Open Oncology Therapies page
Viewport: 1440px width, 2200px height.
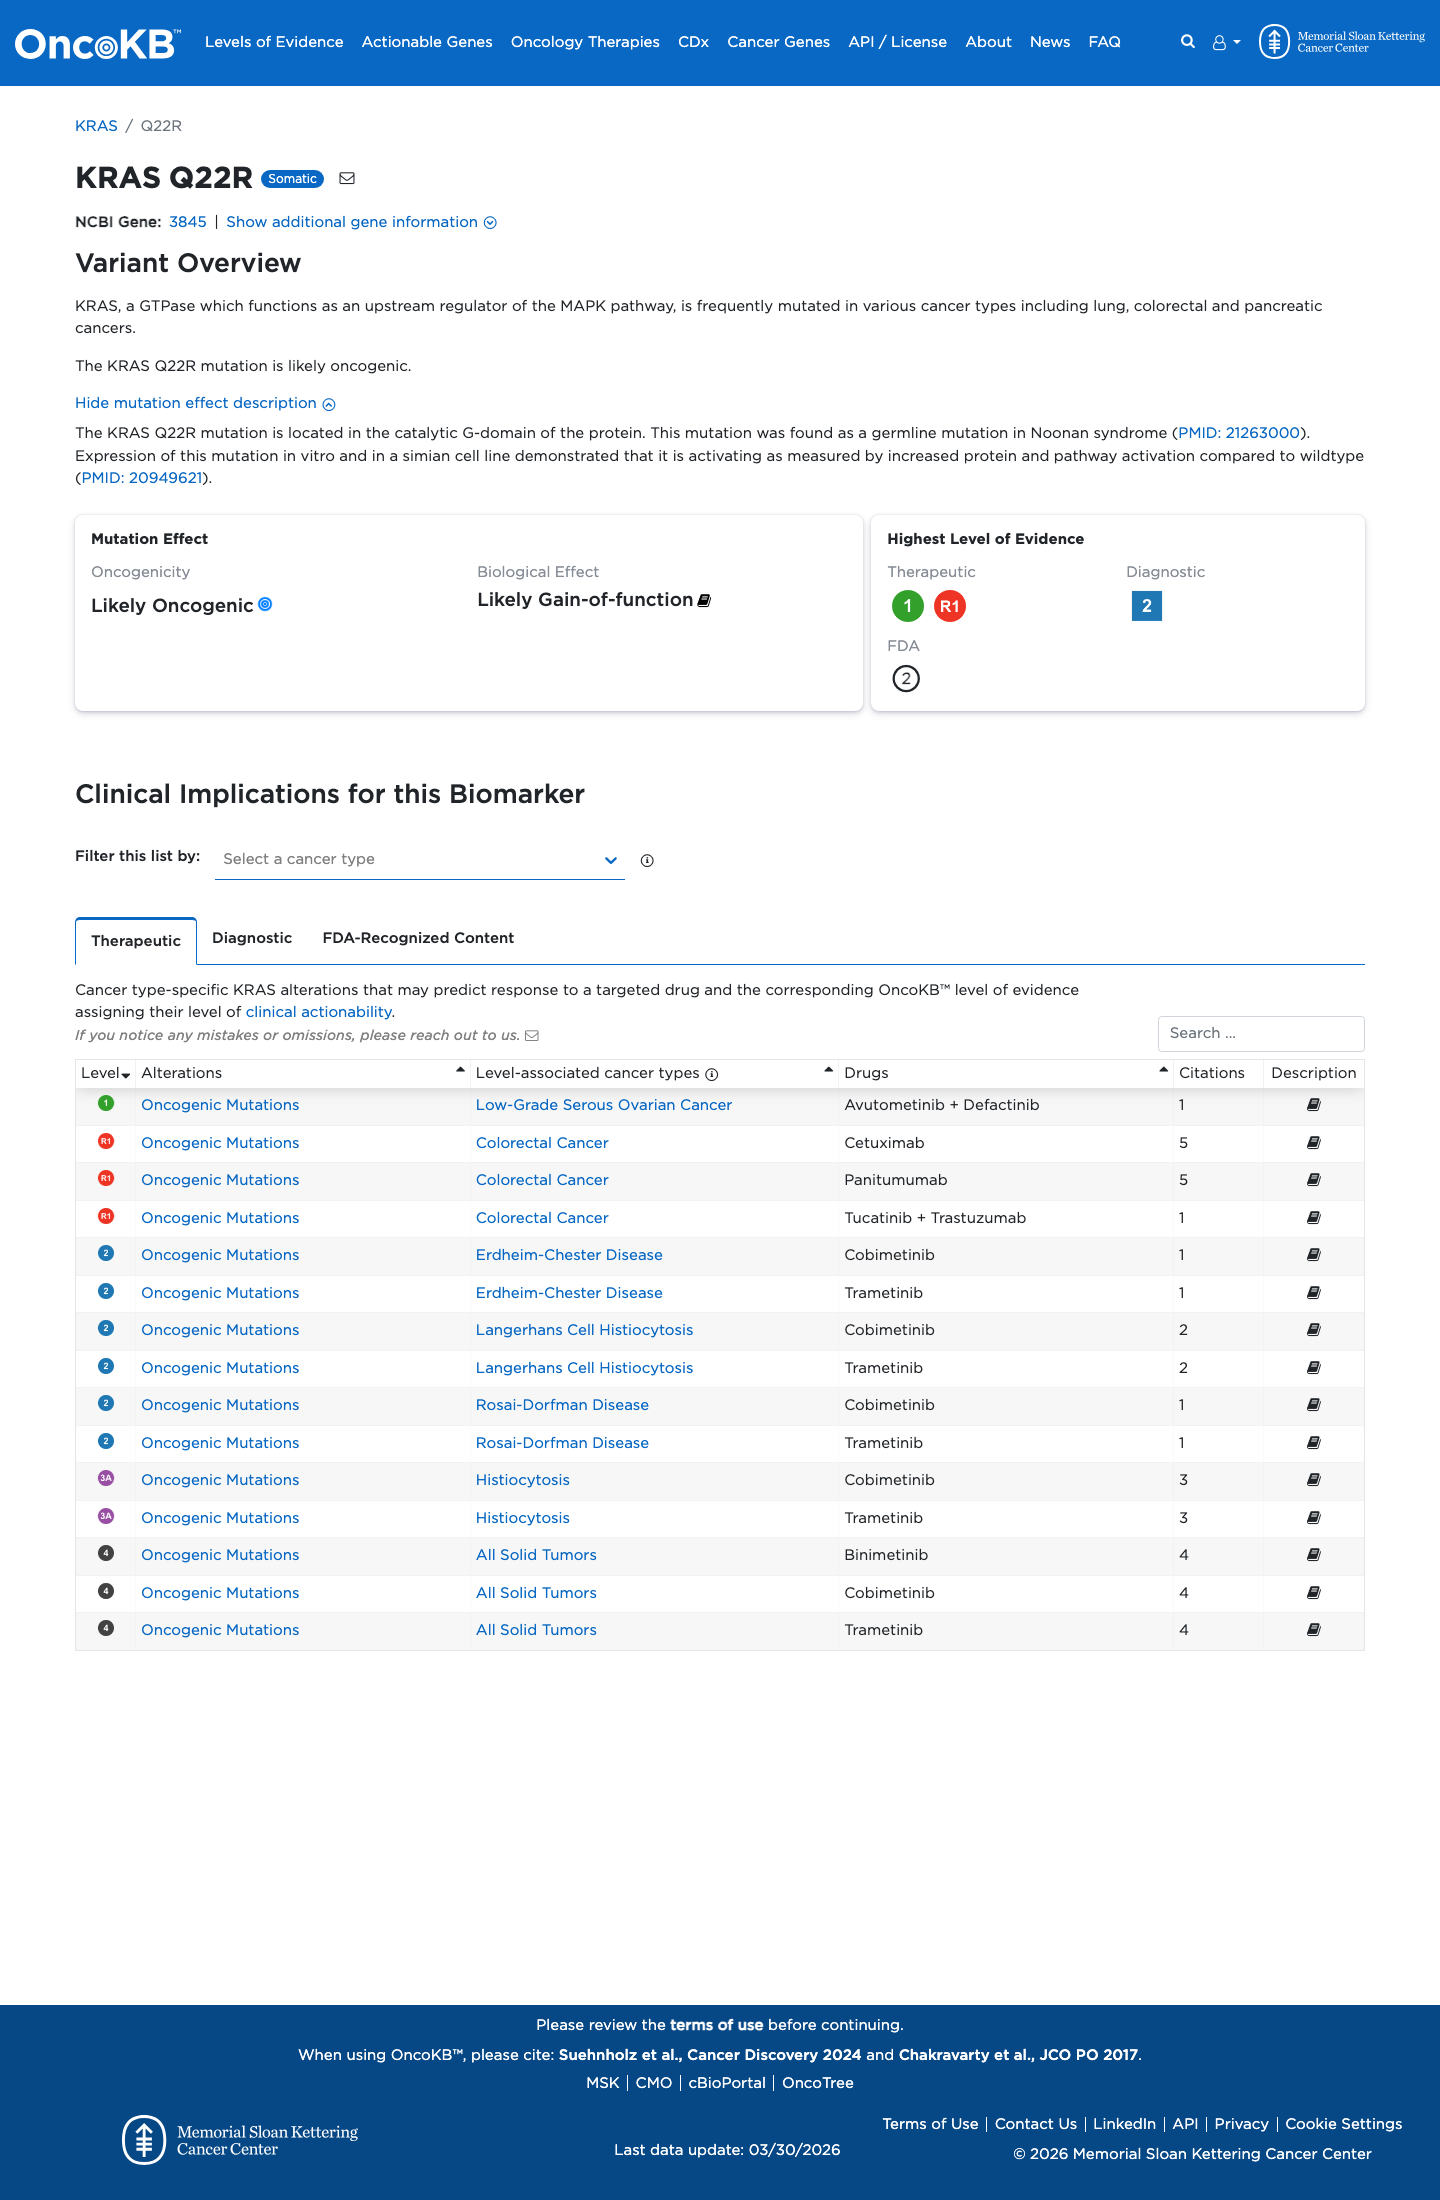pyautogui.click(x=585, y=42)
